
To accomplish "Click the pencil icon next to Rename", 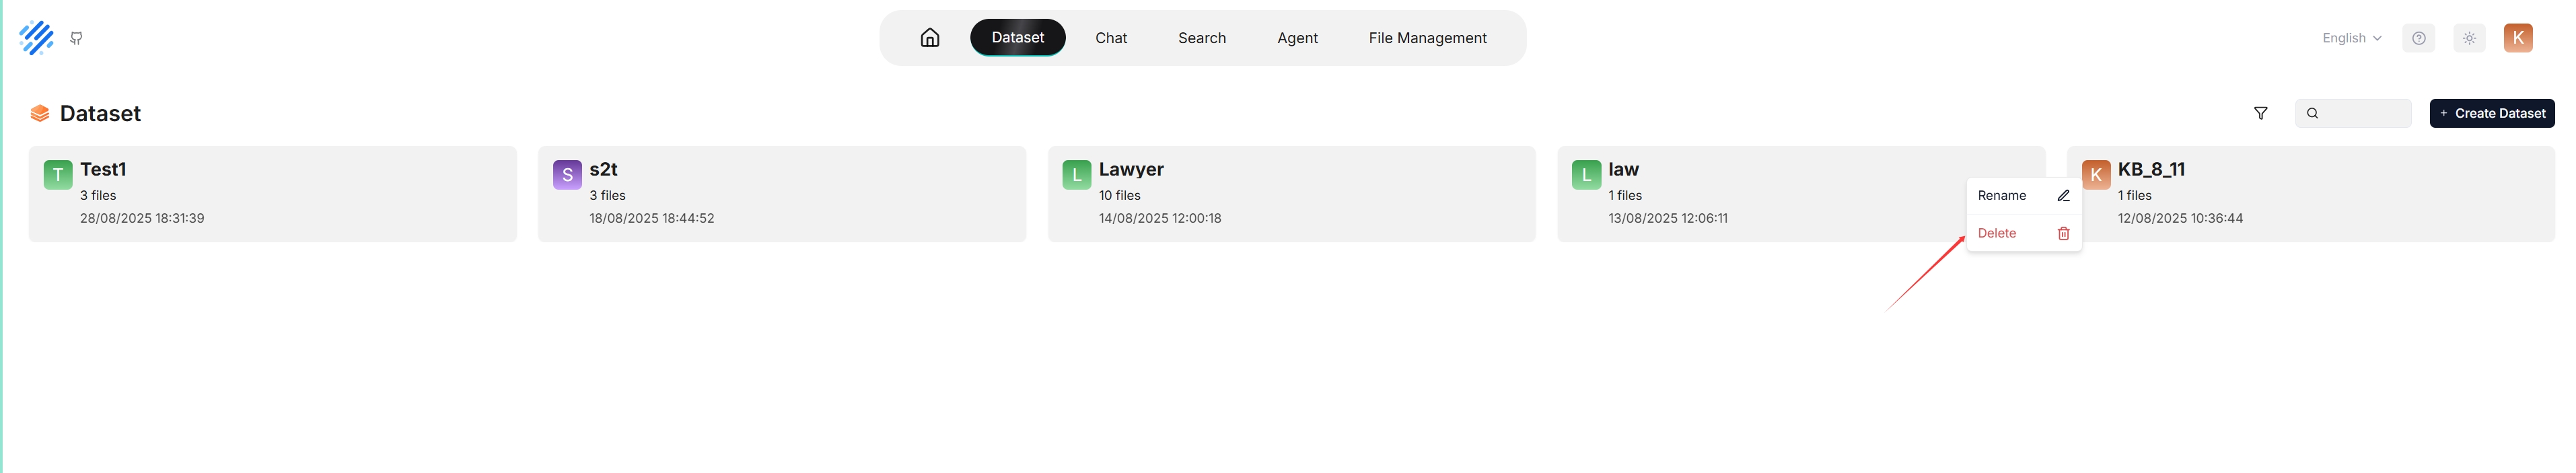I will pyautogui.click(x=2063, y=196).
